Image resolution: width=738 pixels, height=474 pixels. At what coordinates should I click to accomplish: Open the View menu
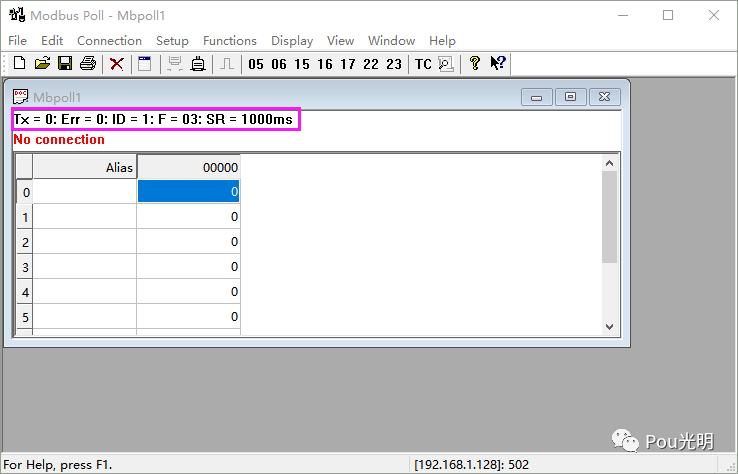pyautogui.click(x=340, y=41)
